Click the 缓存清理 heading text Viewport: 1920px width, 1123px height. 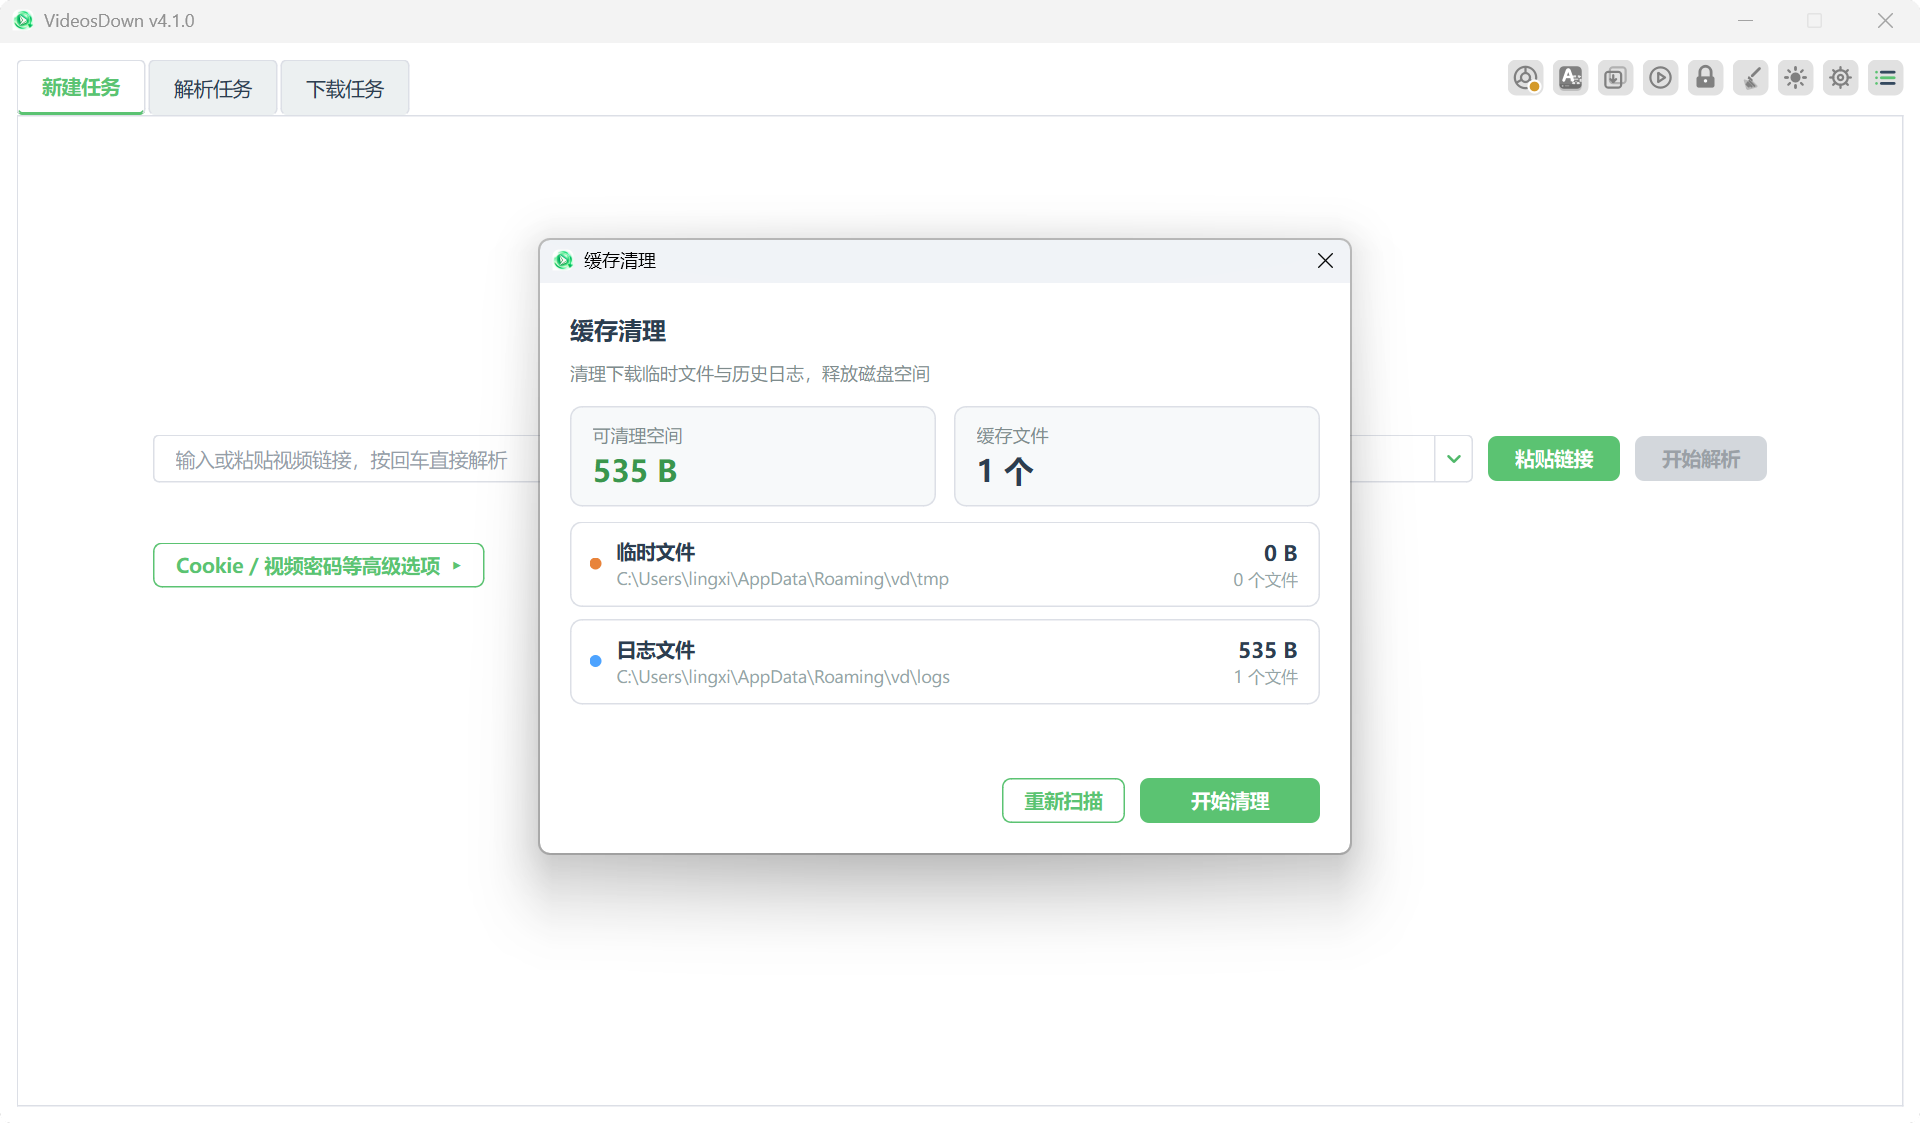(x=618, y=331)
